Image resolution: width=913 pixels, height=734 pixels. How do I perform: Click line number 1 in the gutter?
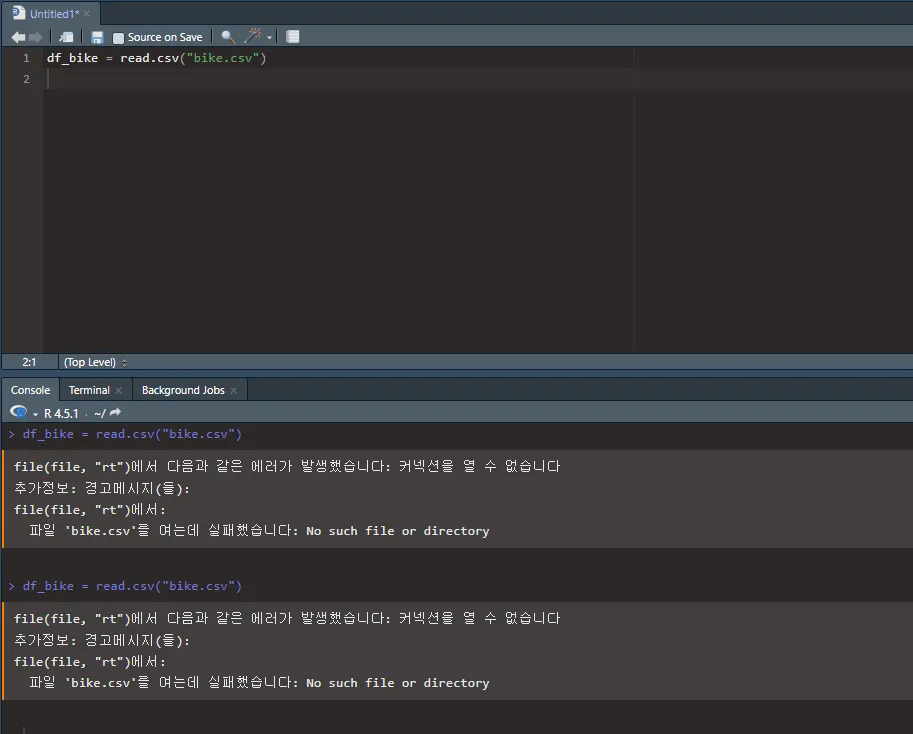click(x=26, y=58)
